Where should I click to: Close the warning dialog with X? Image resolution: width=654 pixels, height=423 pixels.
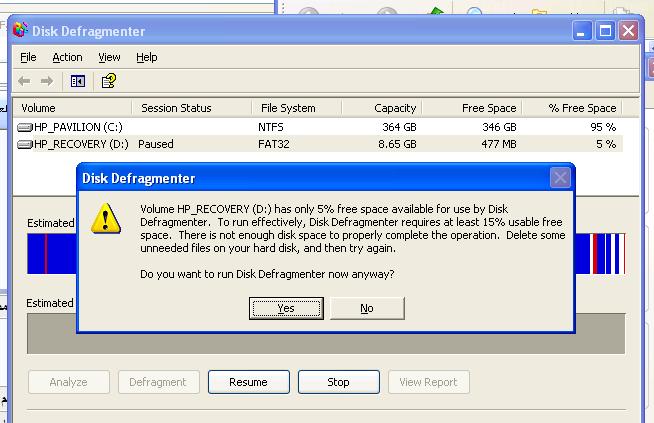click(560, 178)
